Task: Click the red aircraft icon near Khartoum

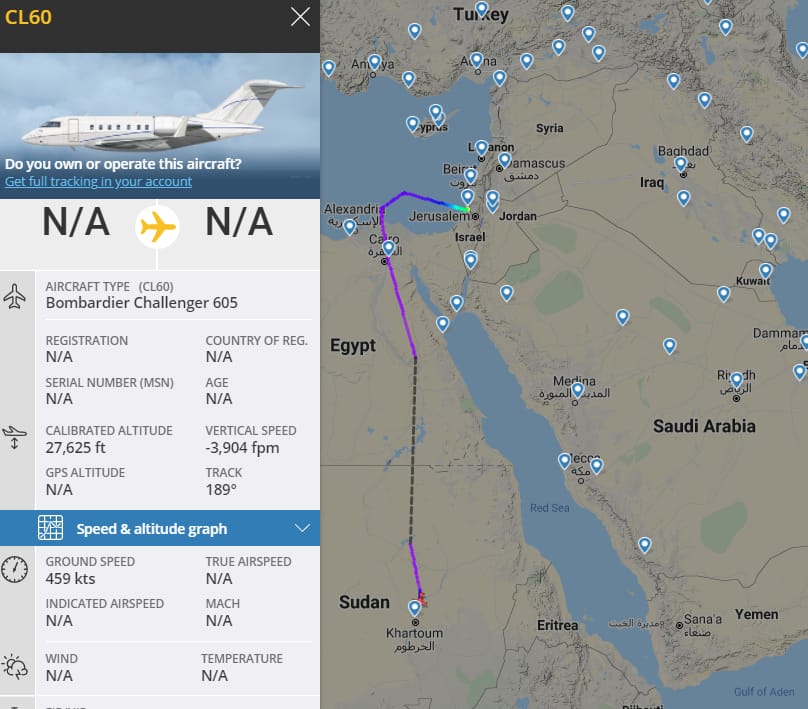Action: pos(422,597)
